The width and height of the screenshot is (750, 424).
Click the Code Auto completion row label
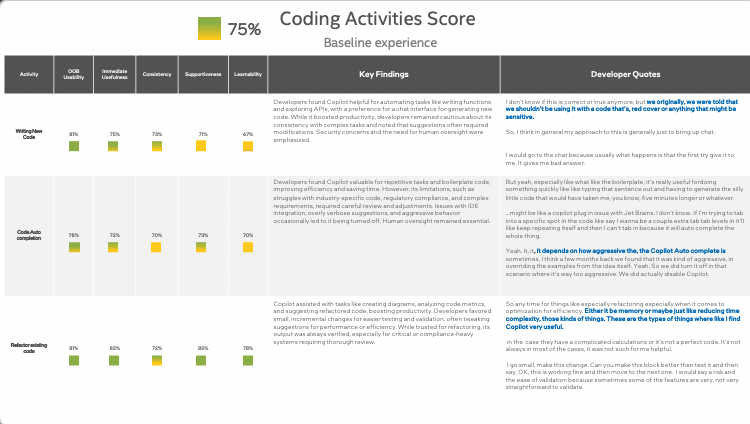click(x=29, y=235)
